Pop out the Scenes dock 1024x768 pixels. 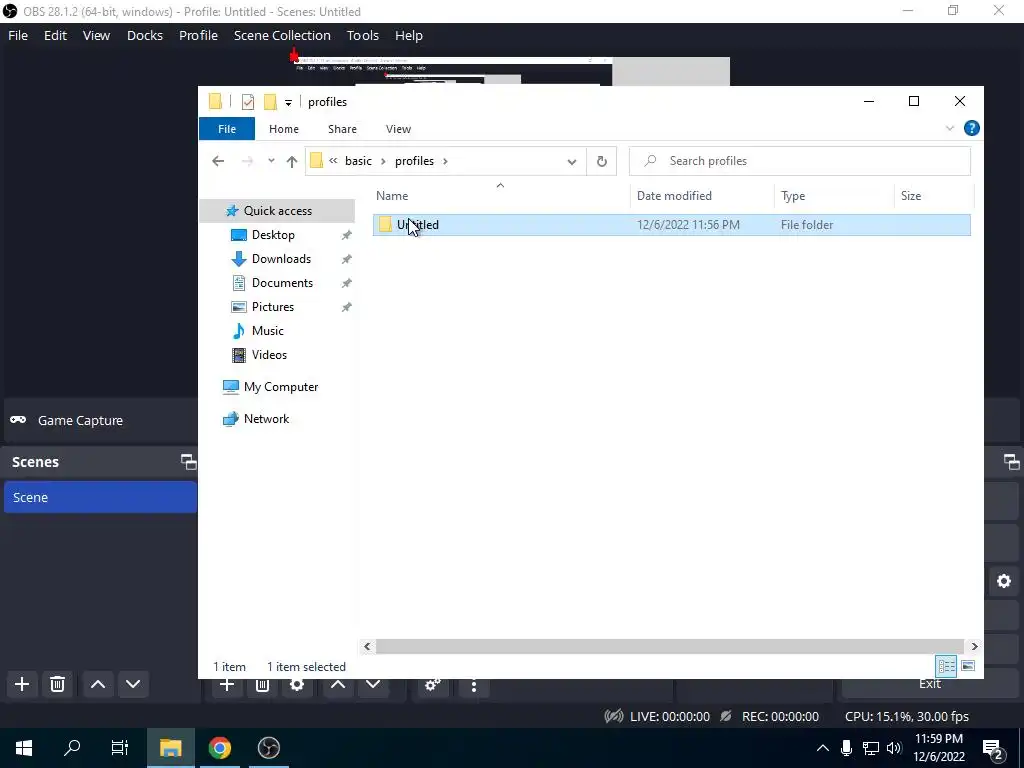188,462
